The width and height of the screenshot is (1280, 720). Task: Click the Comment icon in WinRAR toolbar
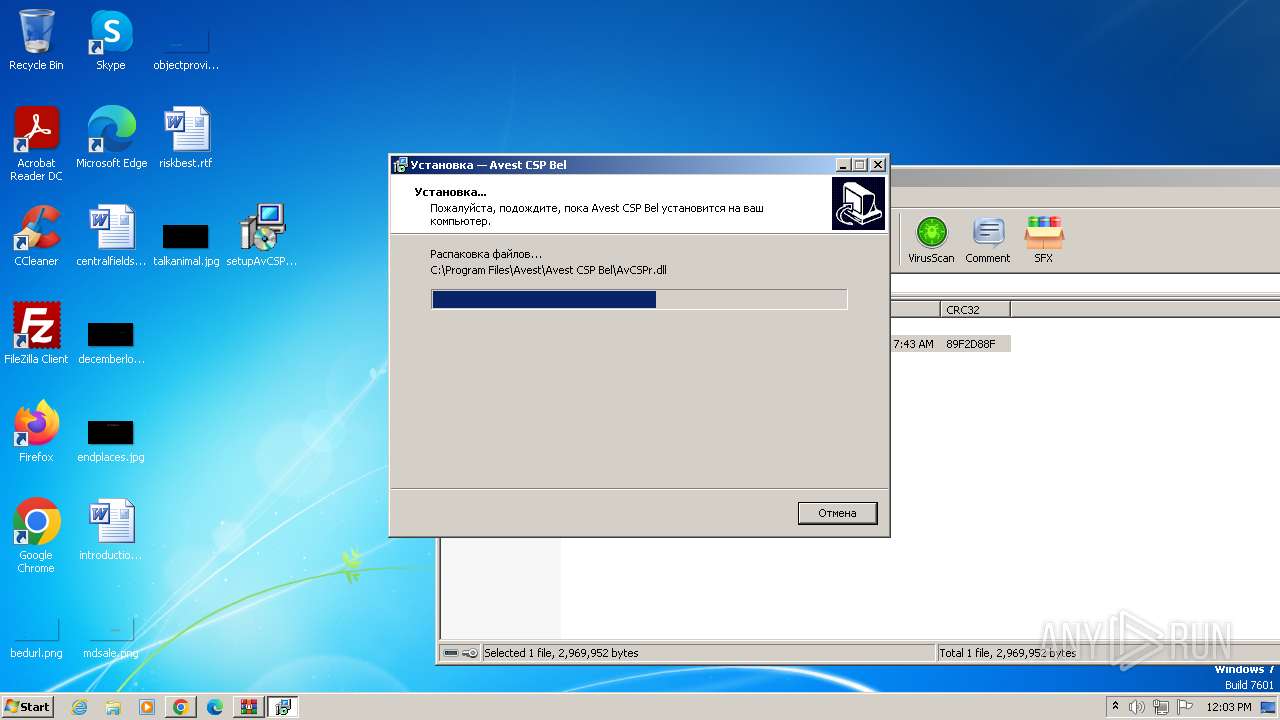coord(987,240)
